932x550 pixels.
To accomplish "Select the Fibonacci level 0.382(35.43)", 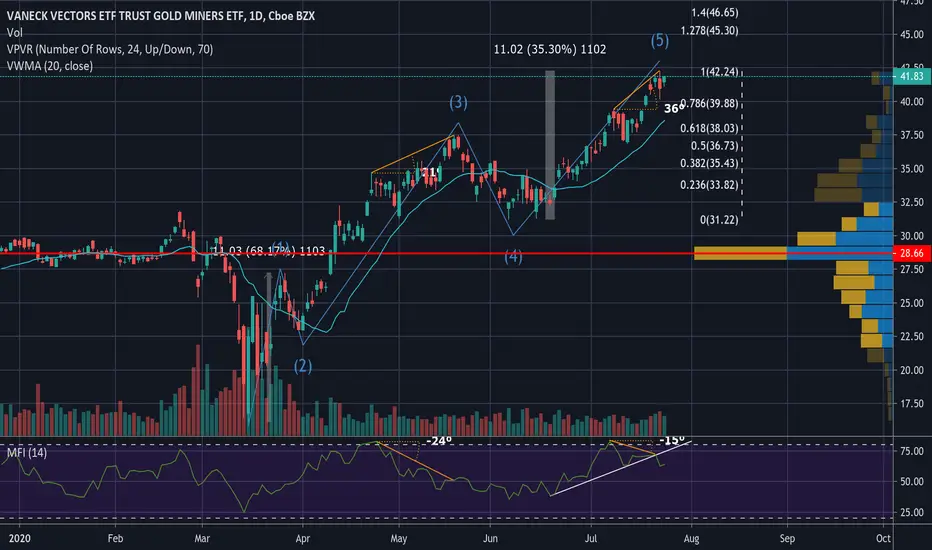I will (709, 163).
